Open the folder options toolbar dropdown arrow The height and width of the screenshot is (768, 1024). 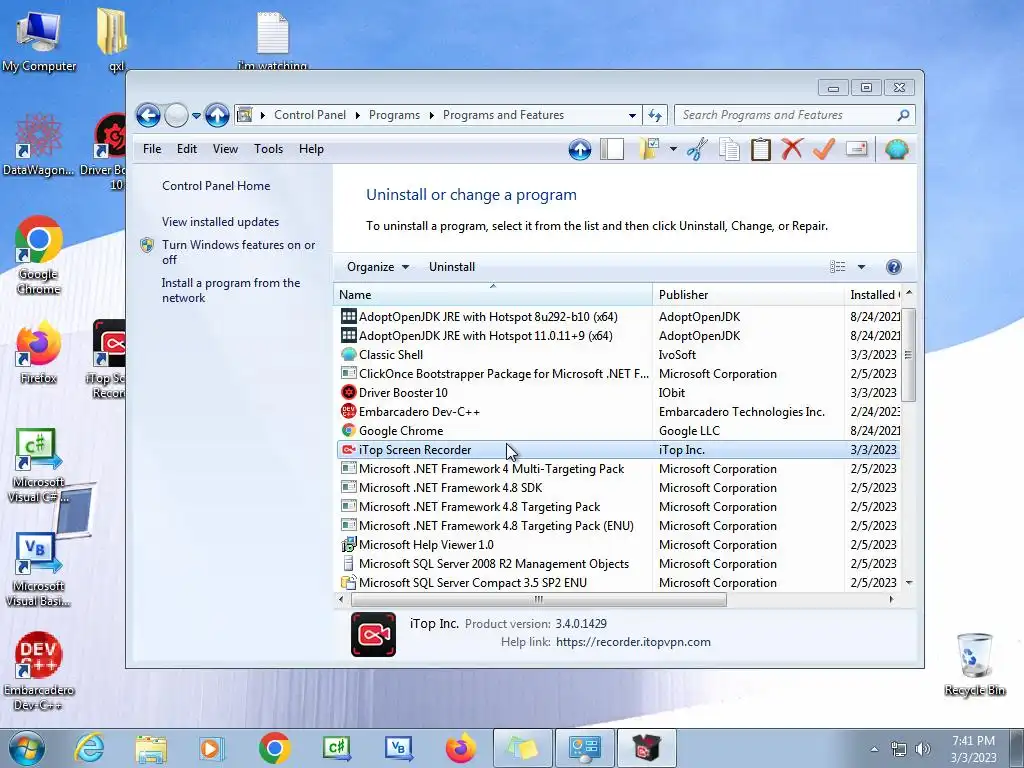coord(673,150)
